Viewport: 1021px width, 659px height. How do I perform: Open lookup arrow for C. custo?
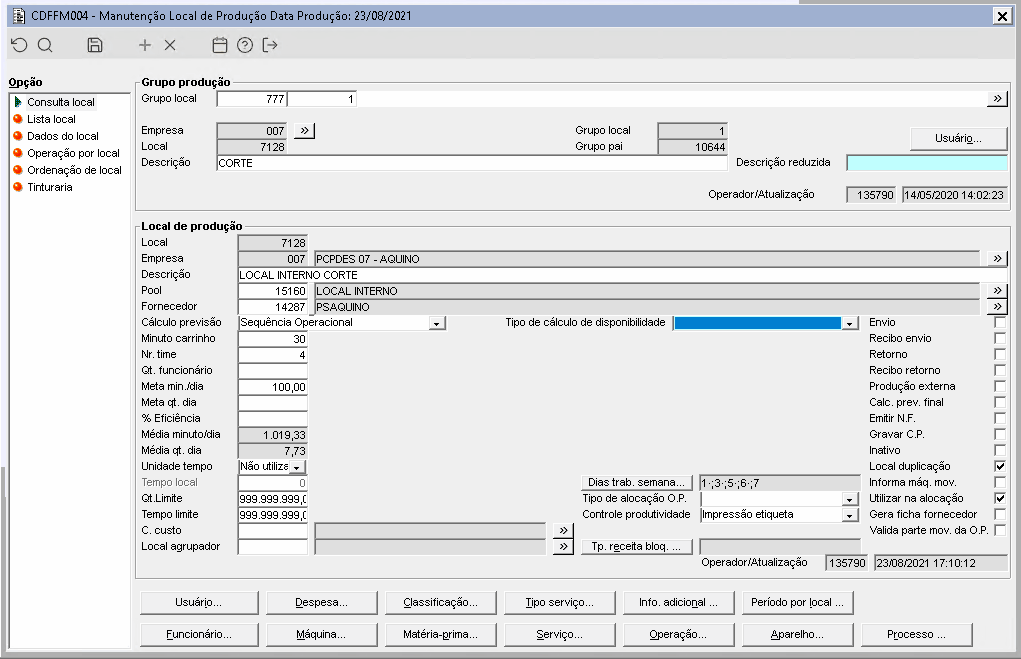point(563,530)
